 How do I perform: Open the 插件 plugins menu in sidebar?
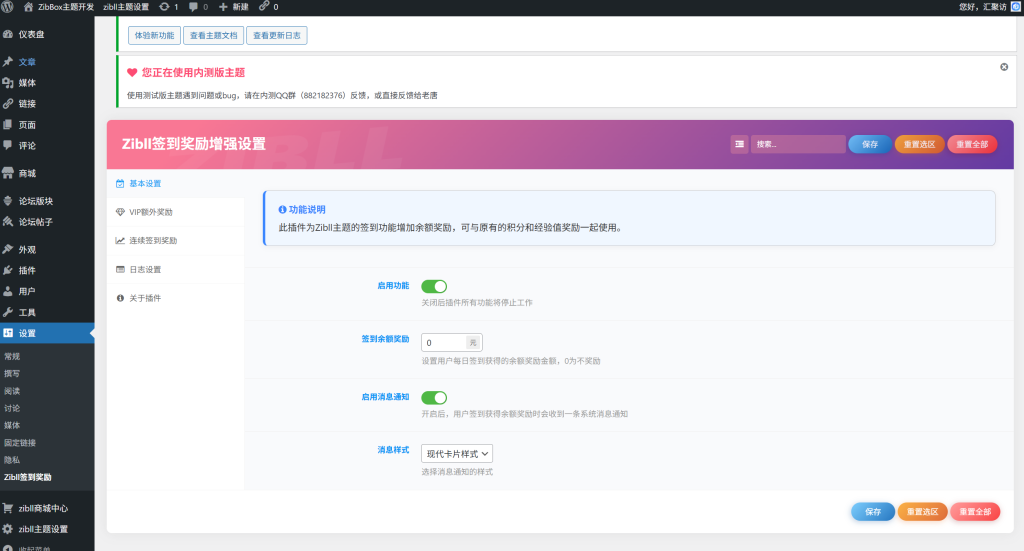pos(27,270)
